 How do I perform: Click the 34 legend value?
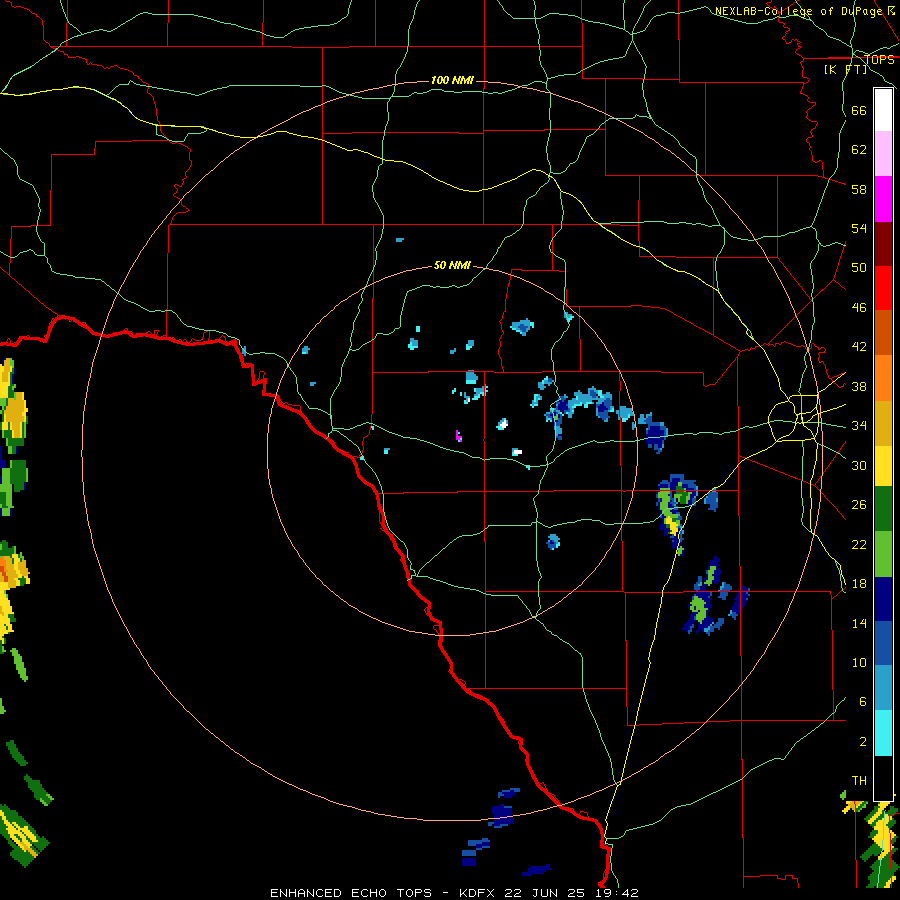tap(859, 425)
